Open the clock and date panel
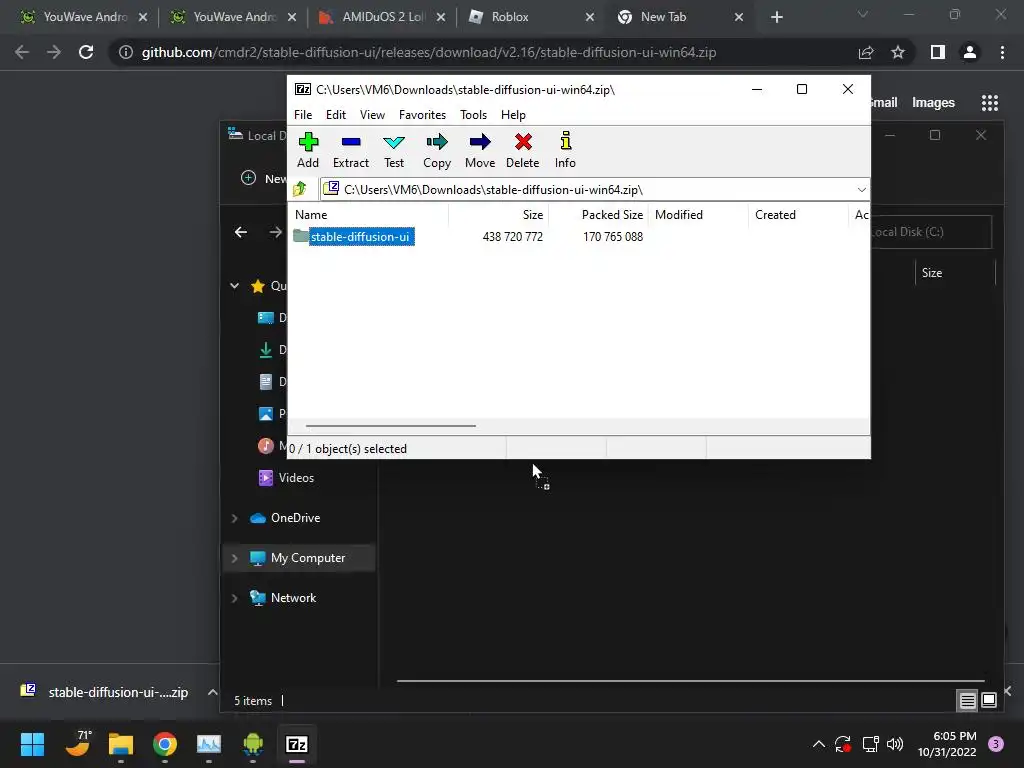1024x768 pixels. point(947,744)
